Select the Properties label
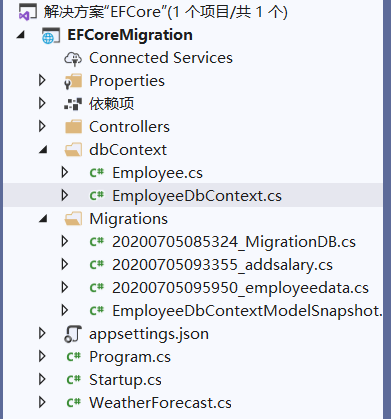This screenshot has width=391, height=419. (127, 81)
